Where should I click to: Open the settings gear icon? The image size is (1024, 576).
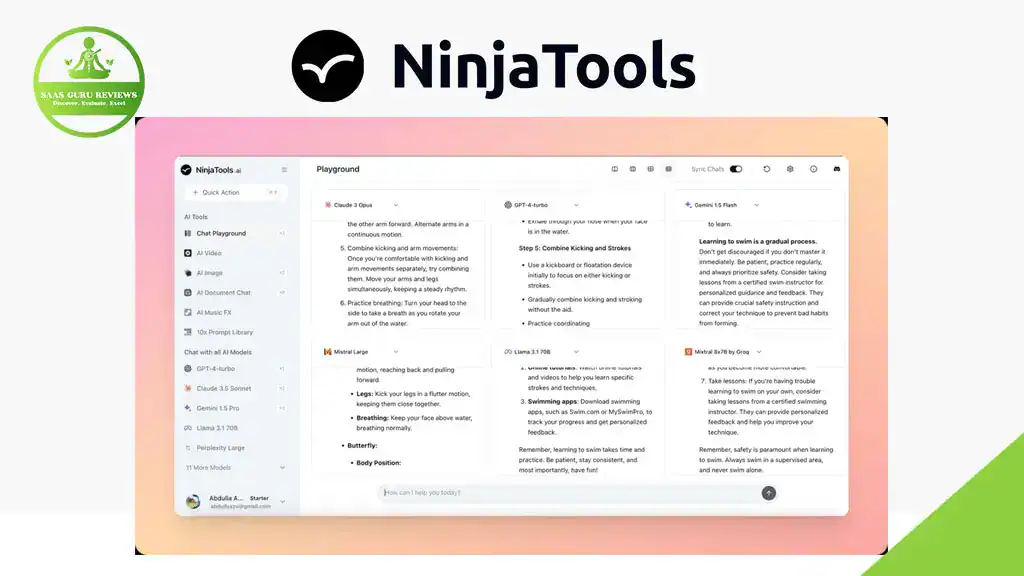point(790,169)
